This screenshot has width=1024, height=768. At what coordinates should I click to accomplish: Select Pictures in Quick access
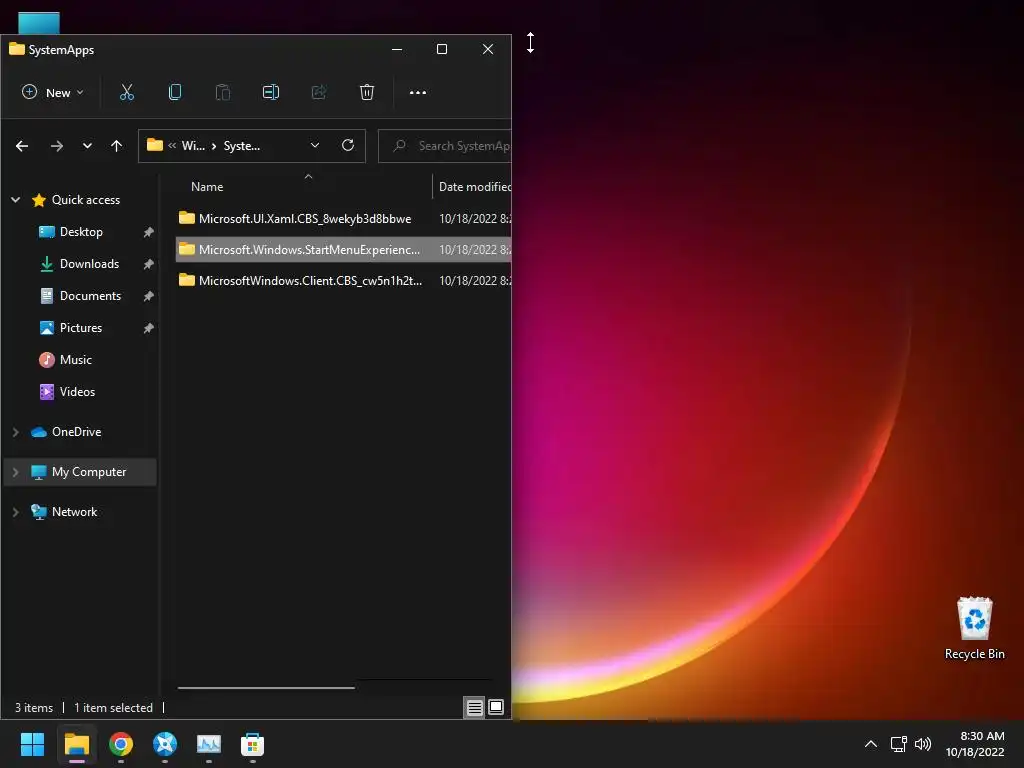(x=81, y=328)
